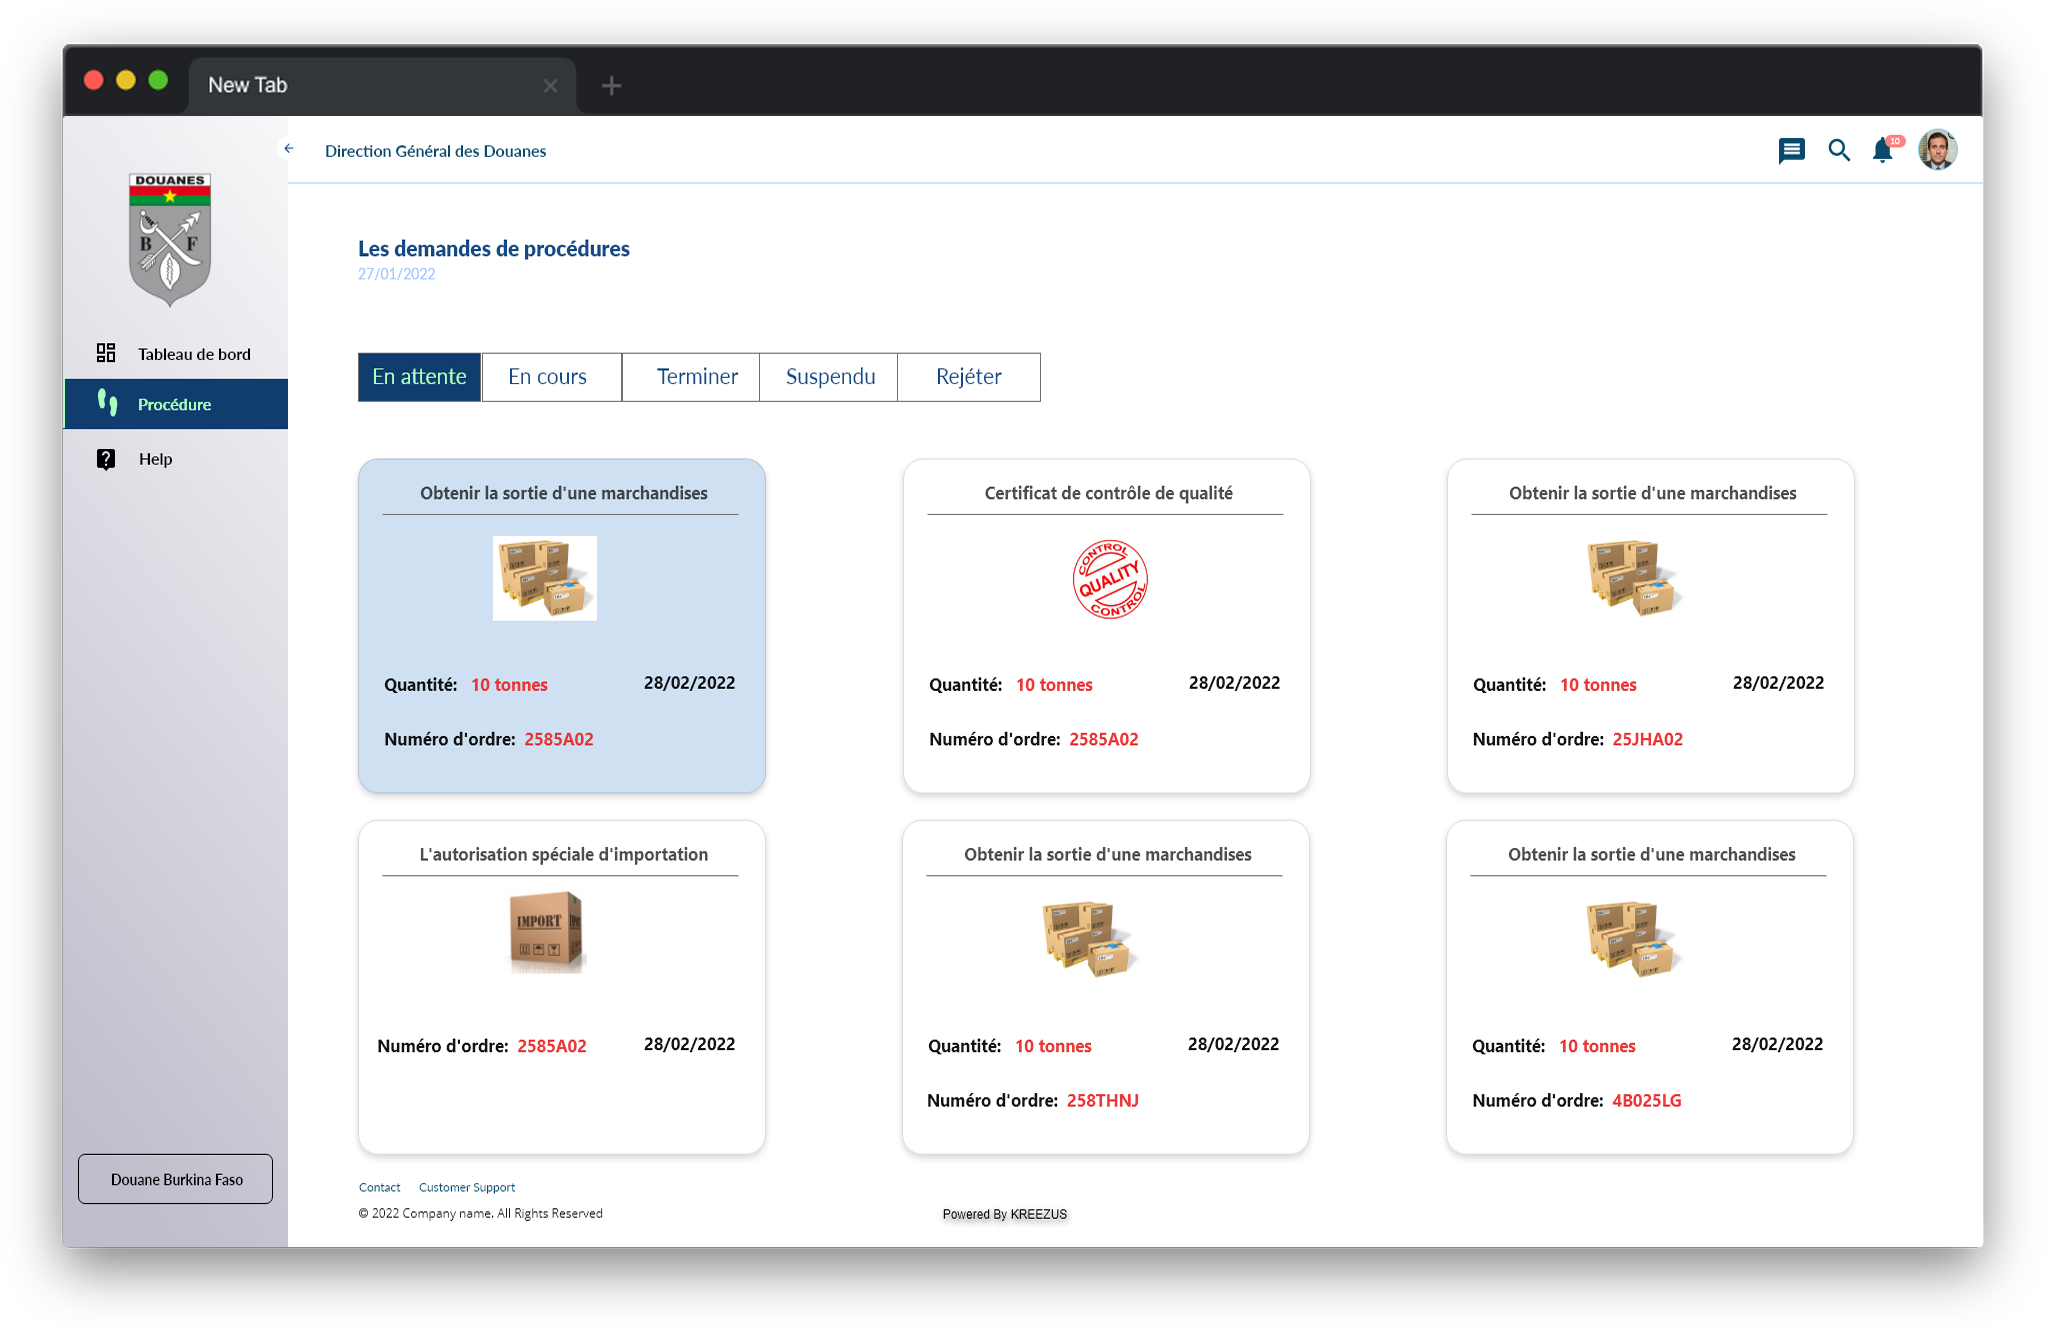Open the Rejéter tab
Image resolution: width=2045 pixels, height=1331 pixels.
point(968,377)
